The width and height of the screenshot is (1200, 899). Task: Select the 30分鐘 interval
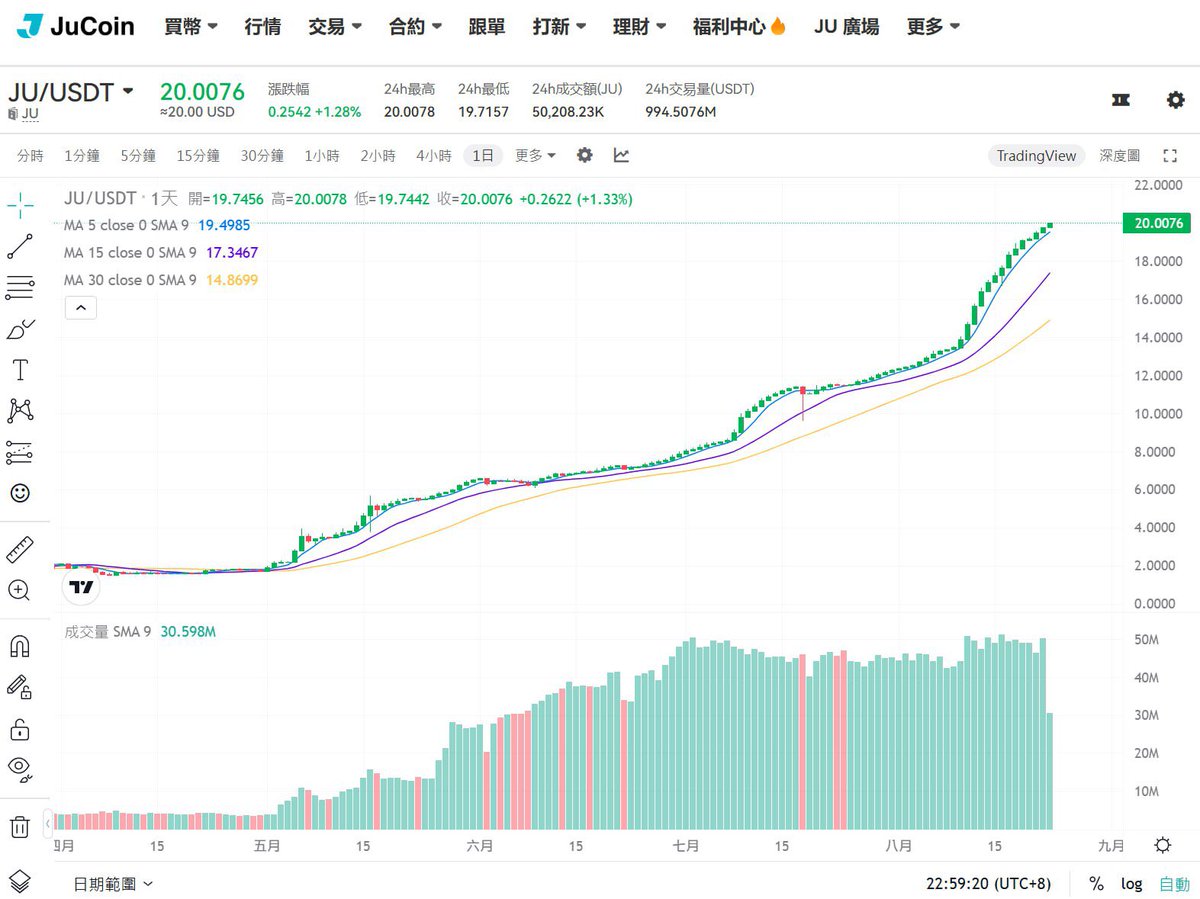point(262,156)
